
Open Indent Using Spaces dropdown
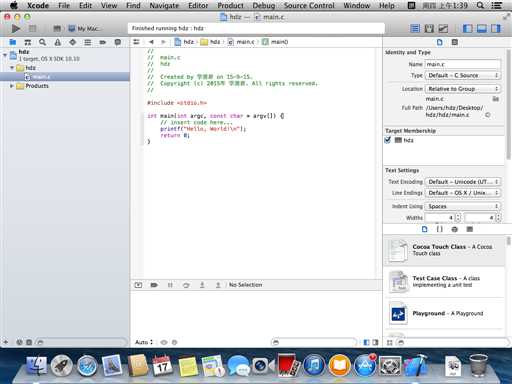click(x=463, y=206)
